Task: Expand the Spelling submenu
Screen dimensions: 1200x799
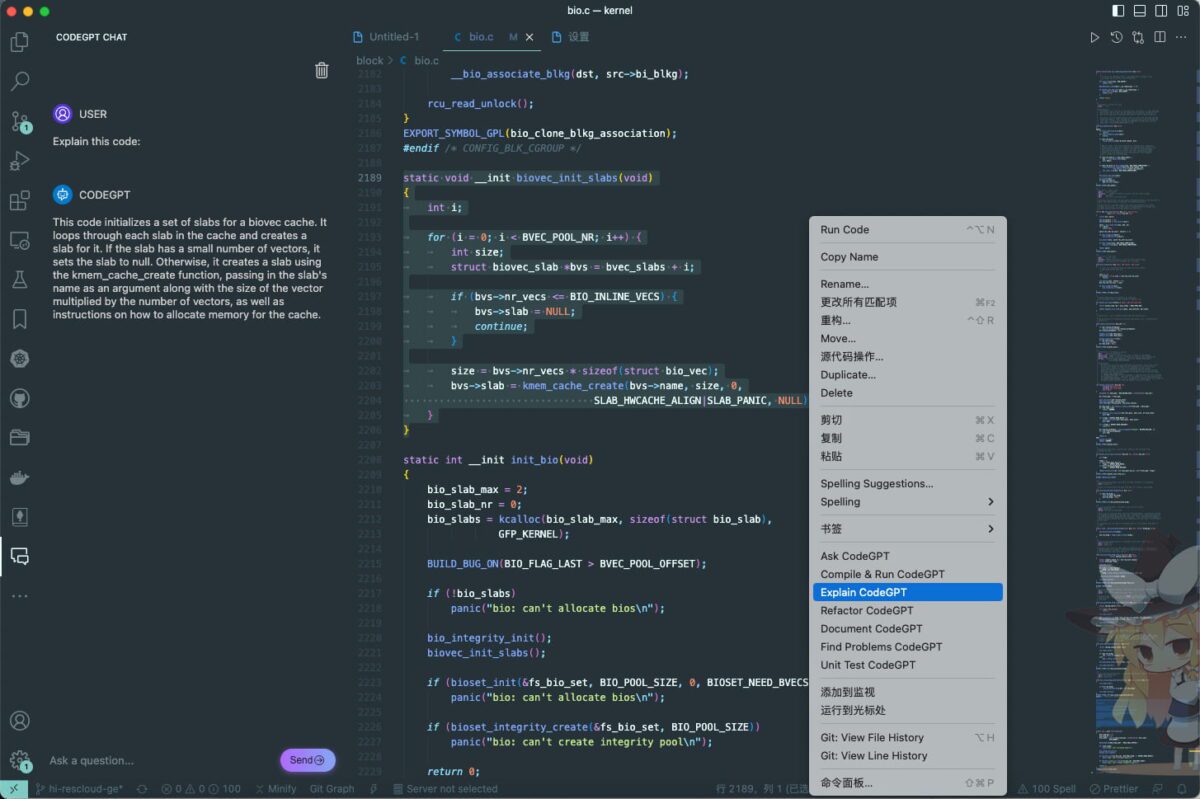Action: click(906, 502)
